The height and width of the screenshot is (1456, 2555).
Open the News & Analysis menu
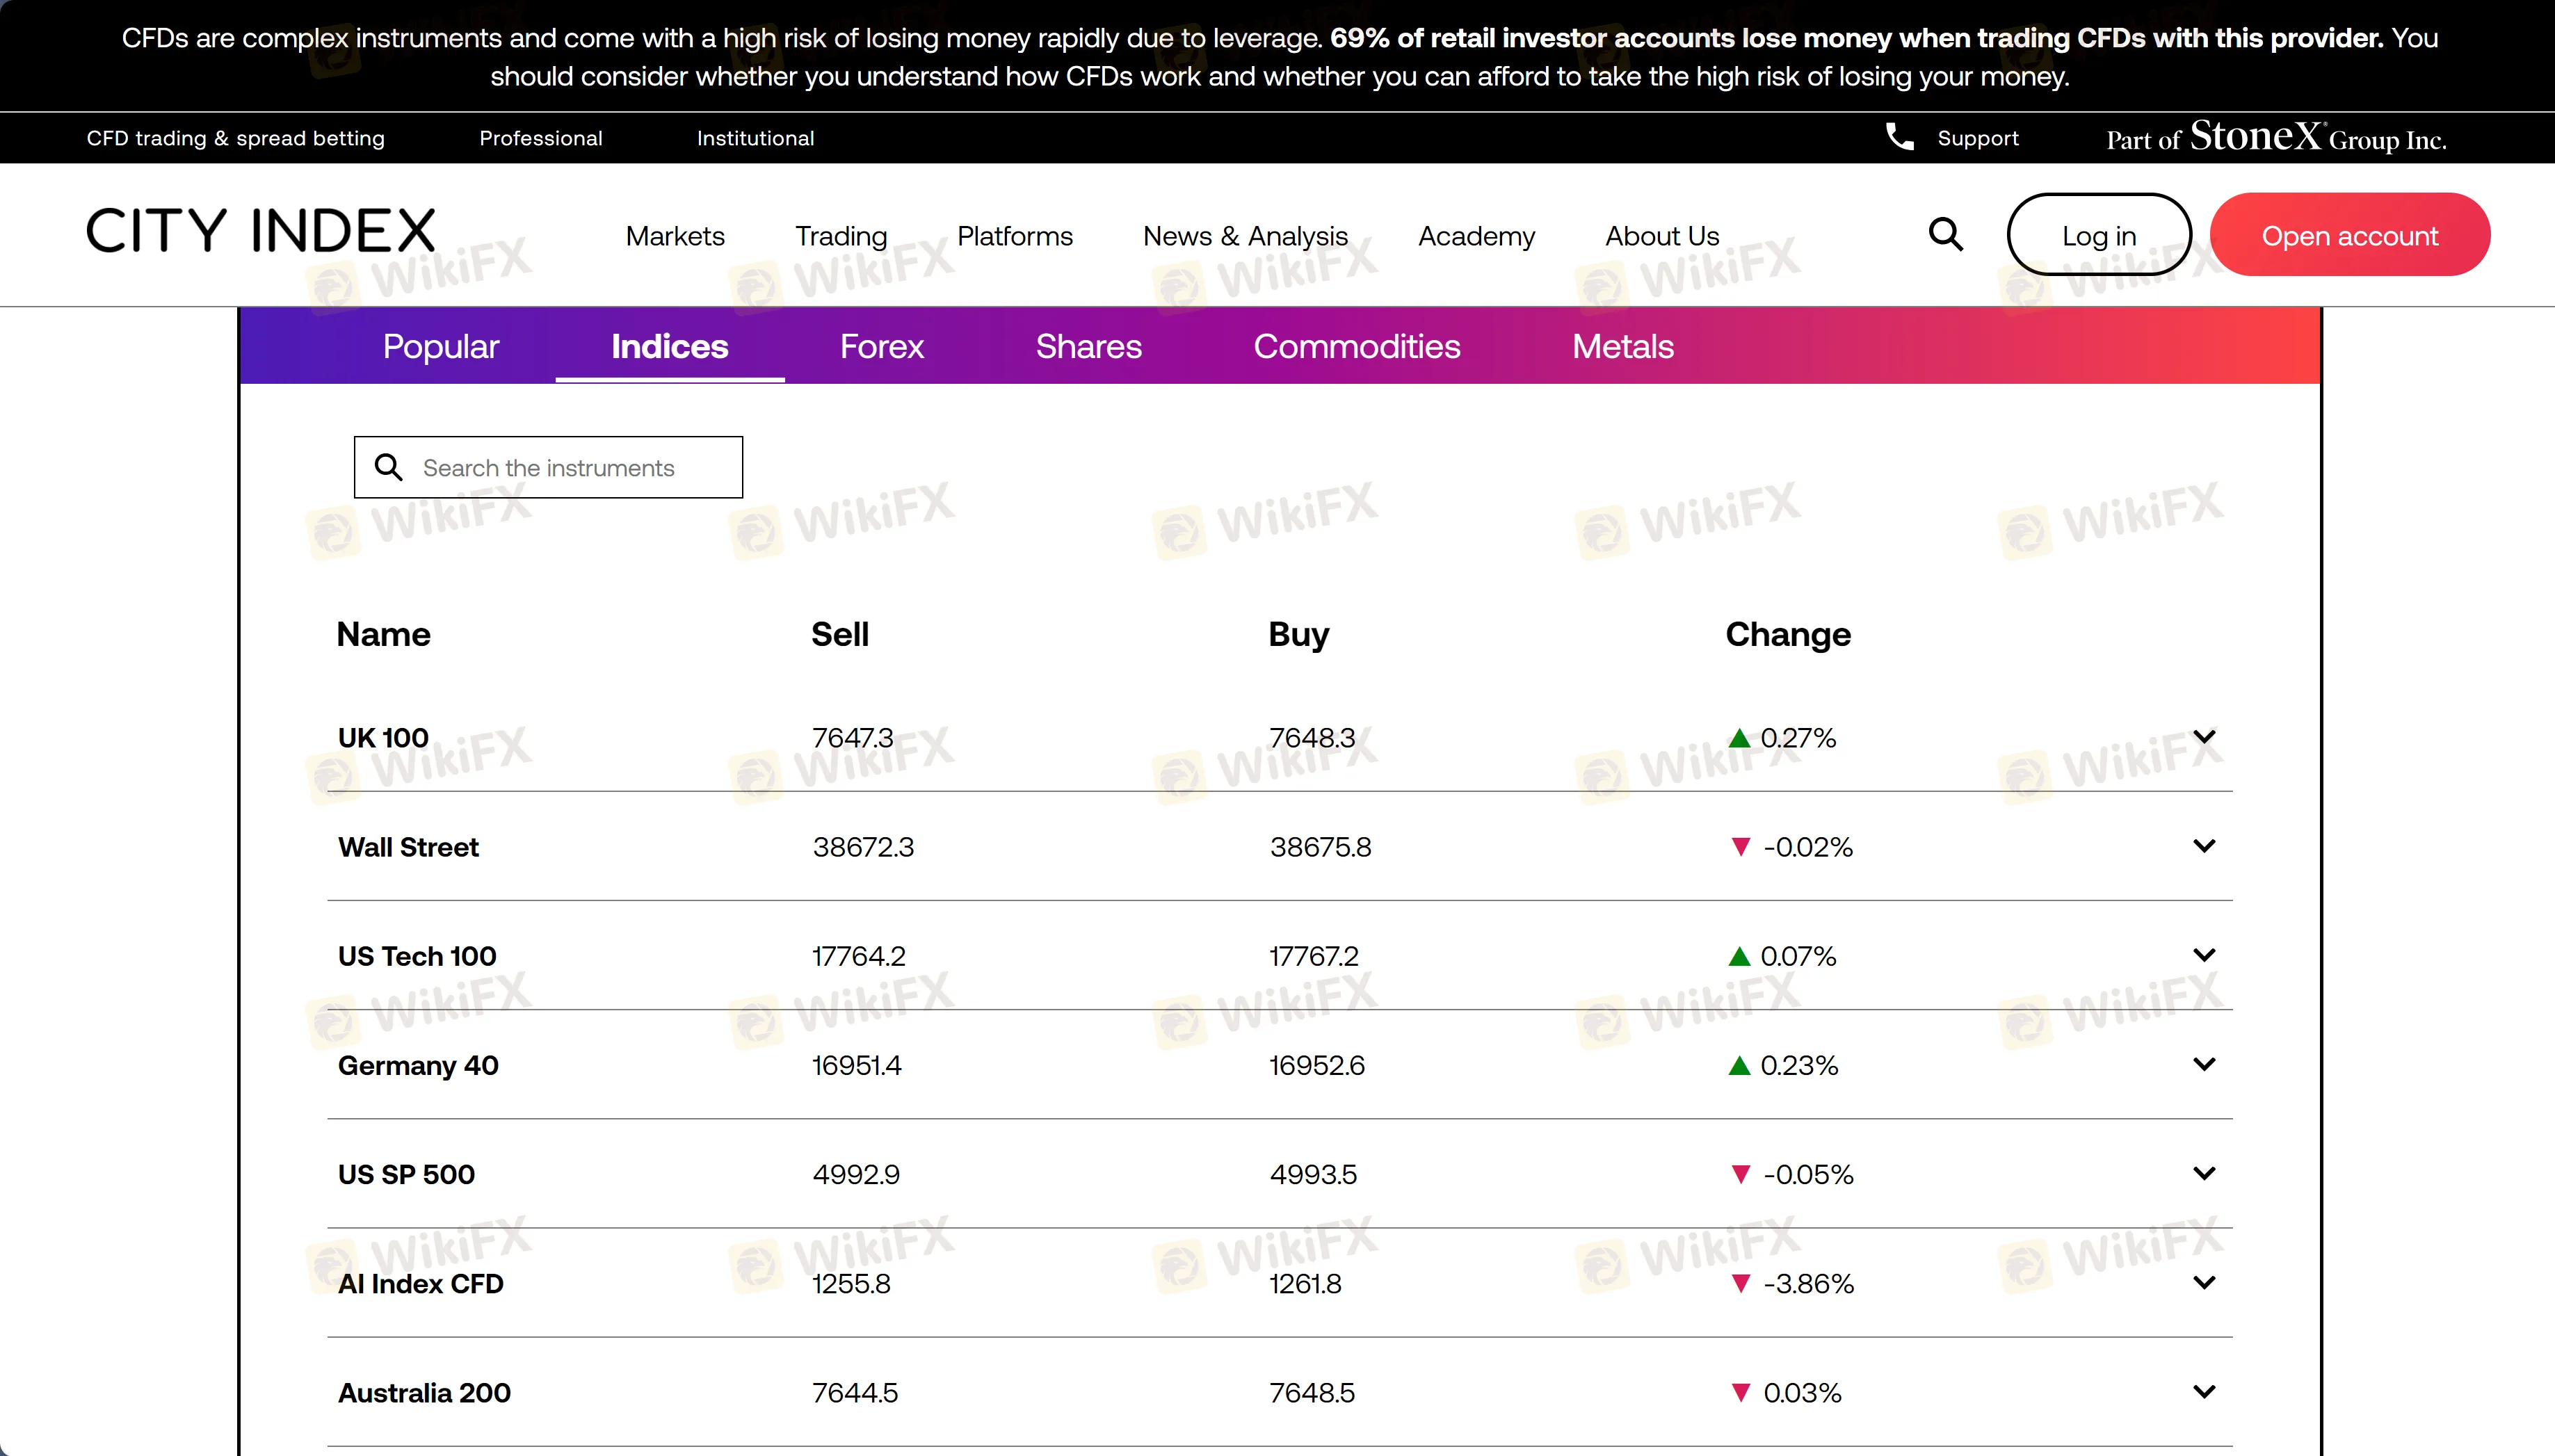pyautogui.click(x=1245, y=236)
